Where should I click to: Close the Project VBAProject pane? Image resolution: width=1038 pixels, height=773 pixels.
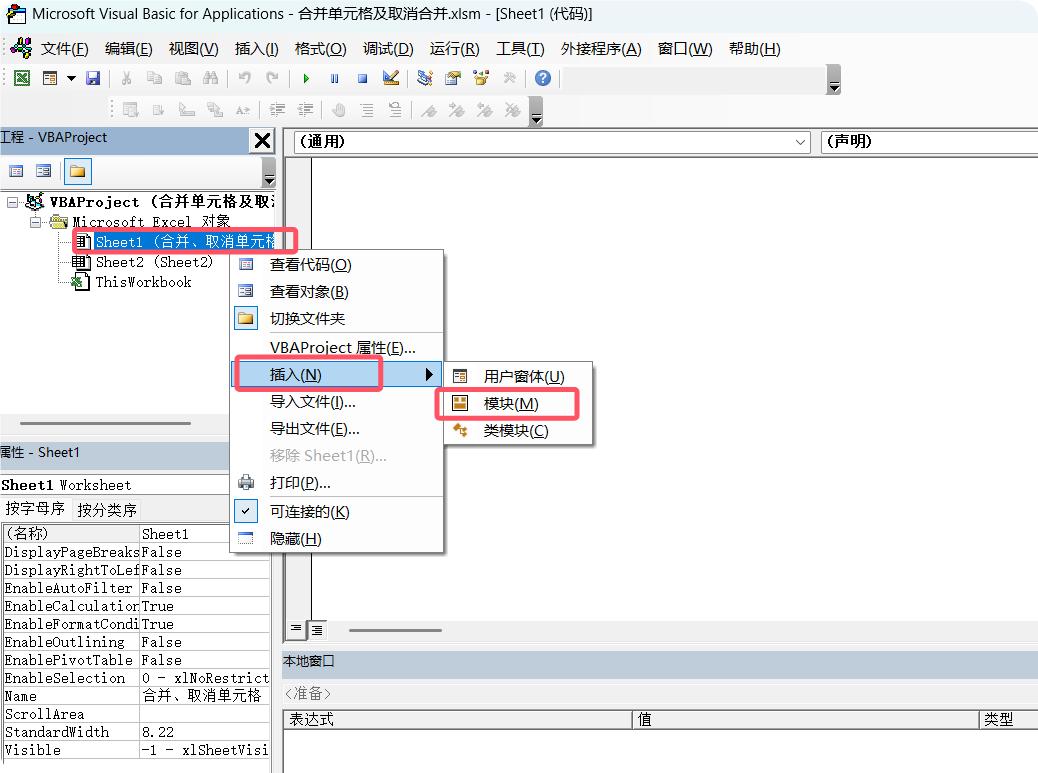point(262,140)
